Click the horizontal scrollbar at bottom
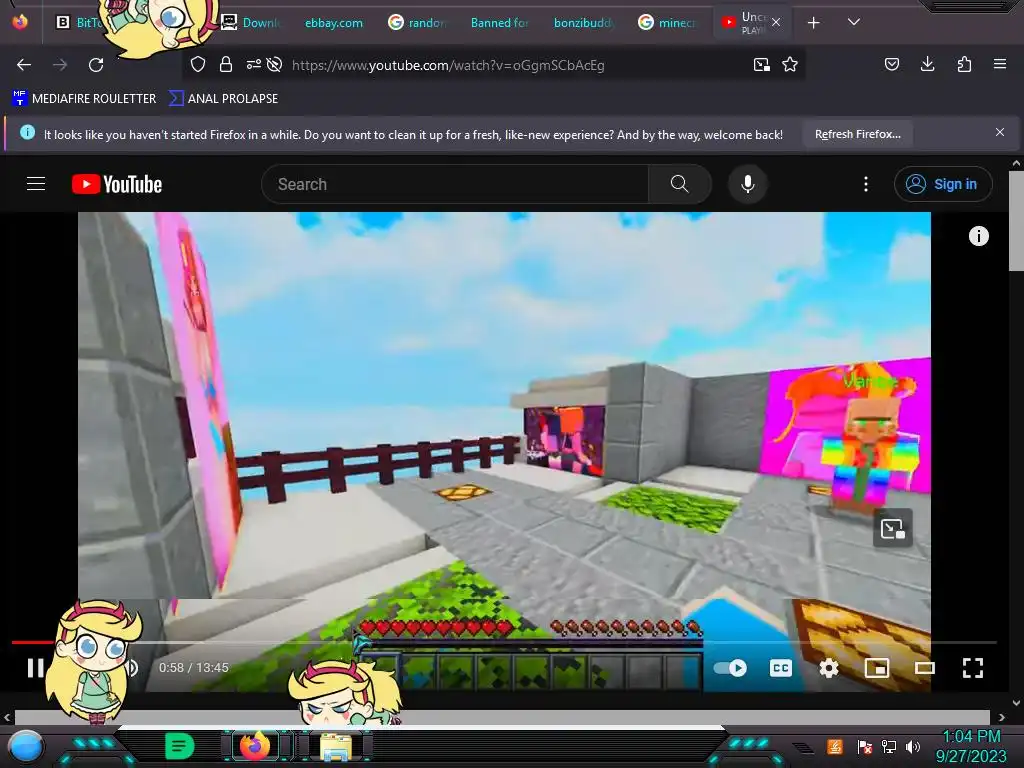 (x=502, y=717)
